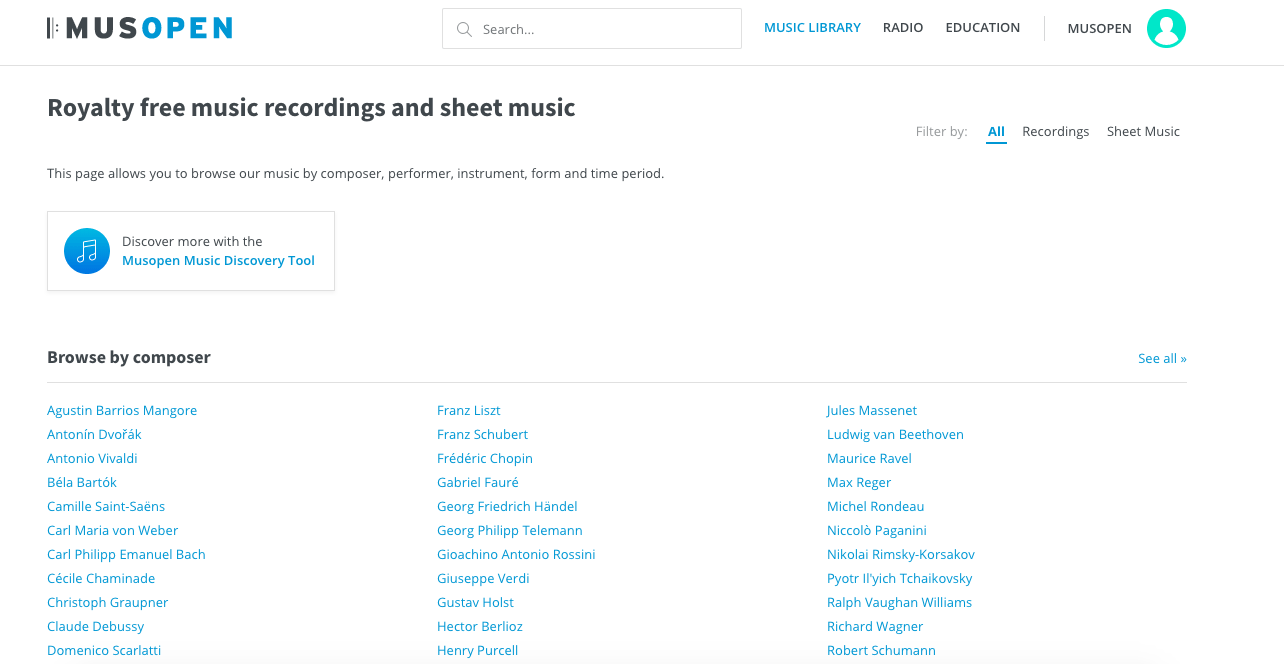Open the user avatar profile icon
The image size is (1284, 664).
tap(1166, 28)
